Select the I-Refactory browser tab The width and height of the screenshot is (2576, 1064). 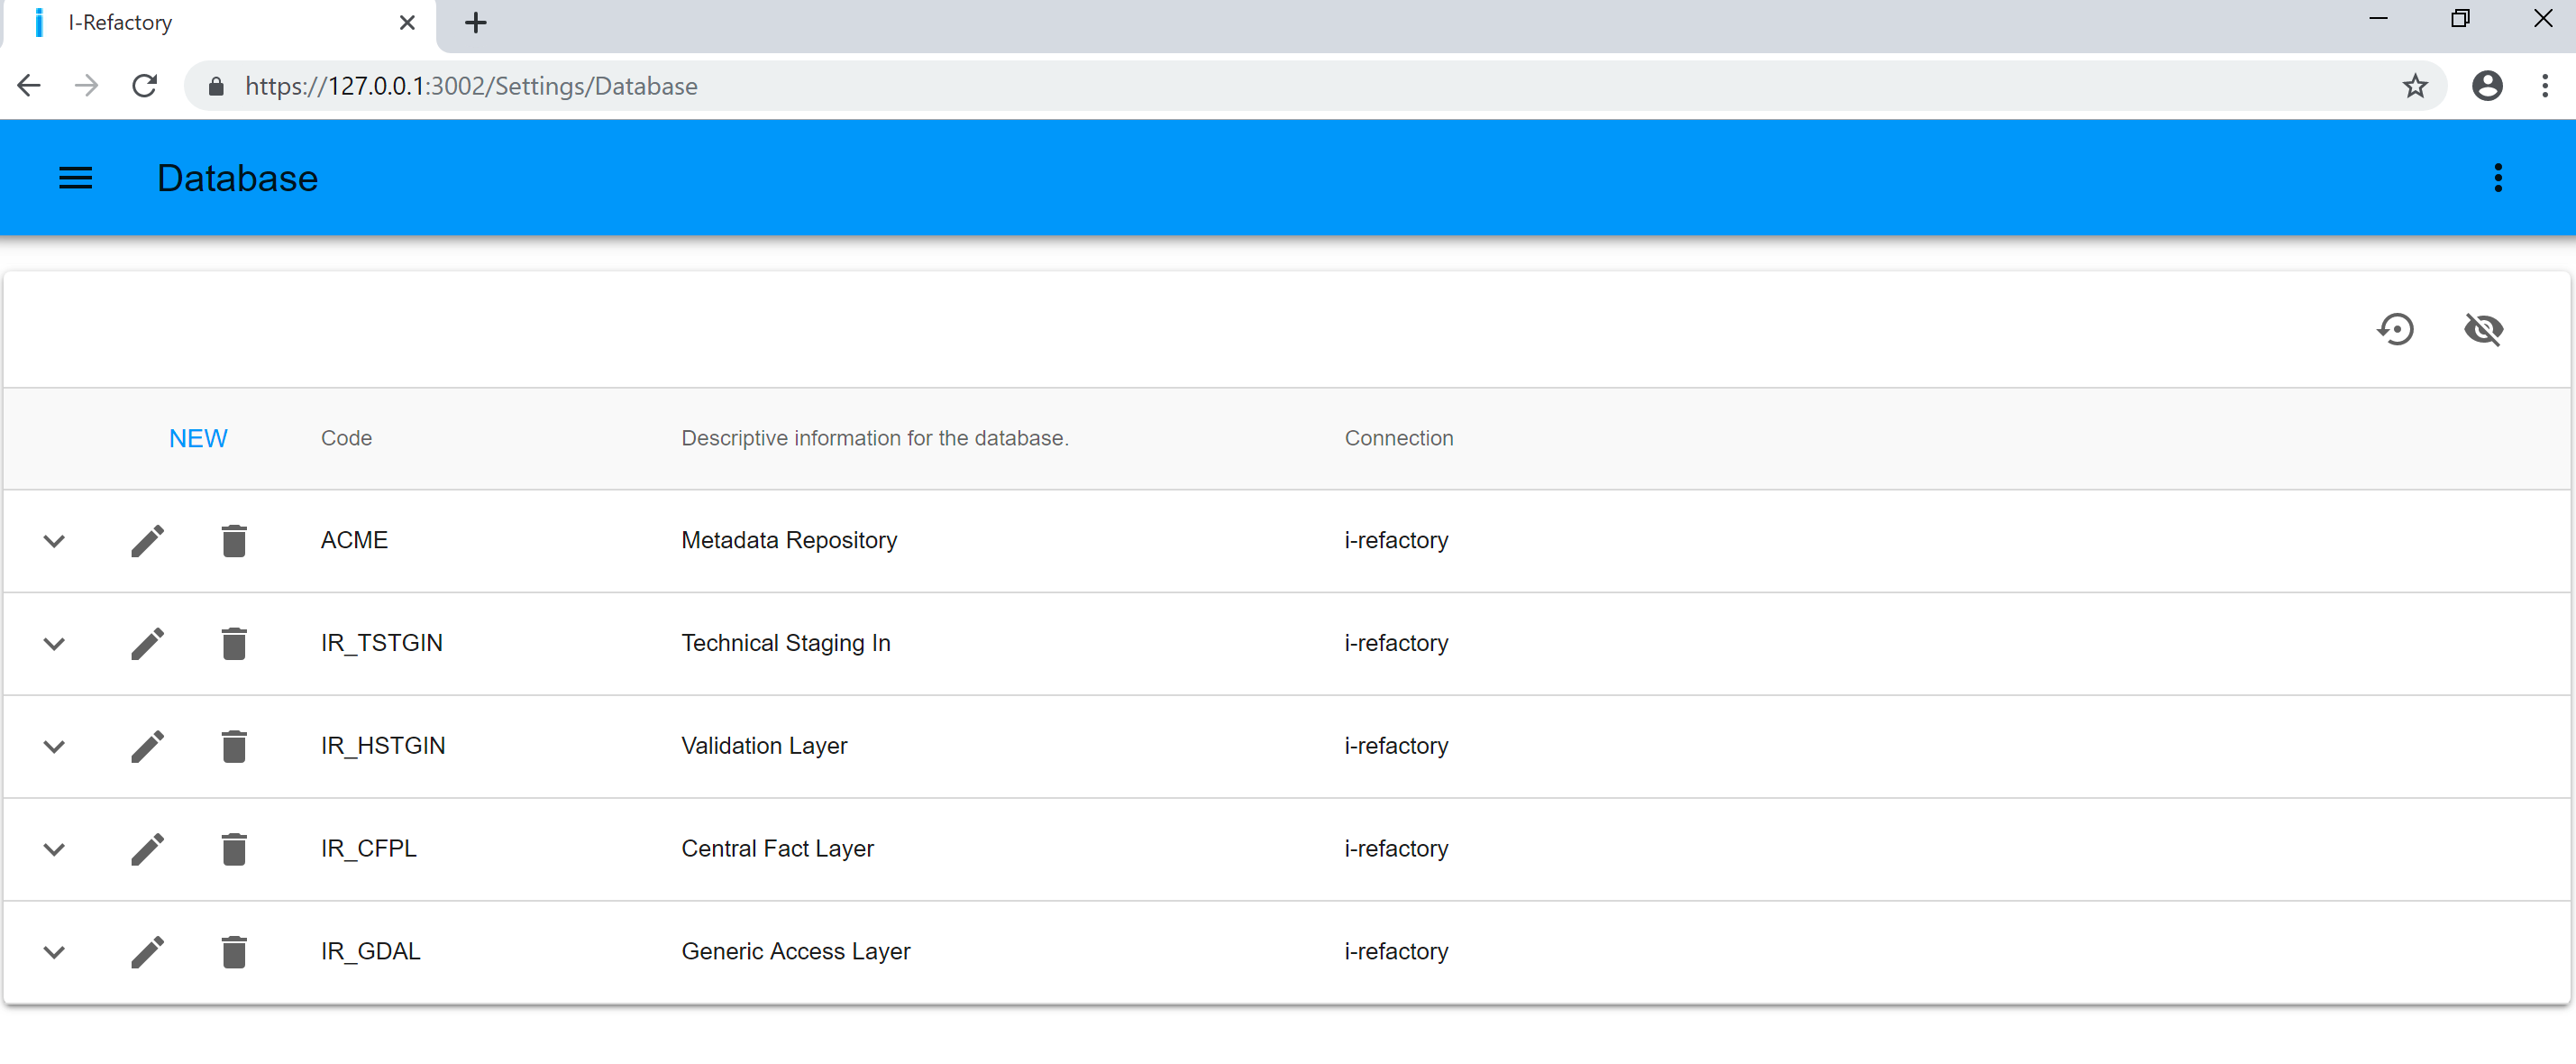pyautogui.click(x=218, y=23)
